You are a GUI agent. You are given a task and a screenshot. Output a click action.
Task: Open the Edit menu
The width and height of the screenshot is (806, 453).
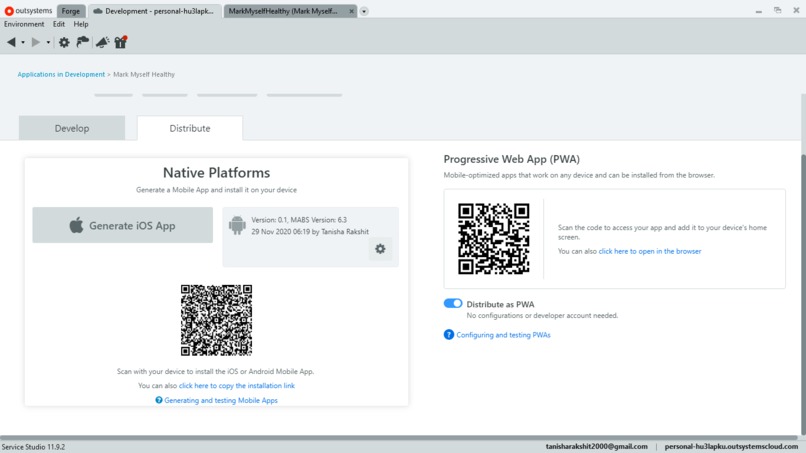tap(59, 24)
